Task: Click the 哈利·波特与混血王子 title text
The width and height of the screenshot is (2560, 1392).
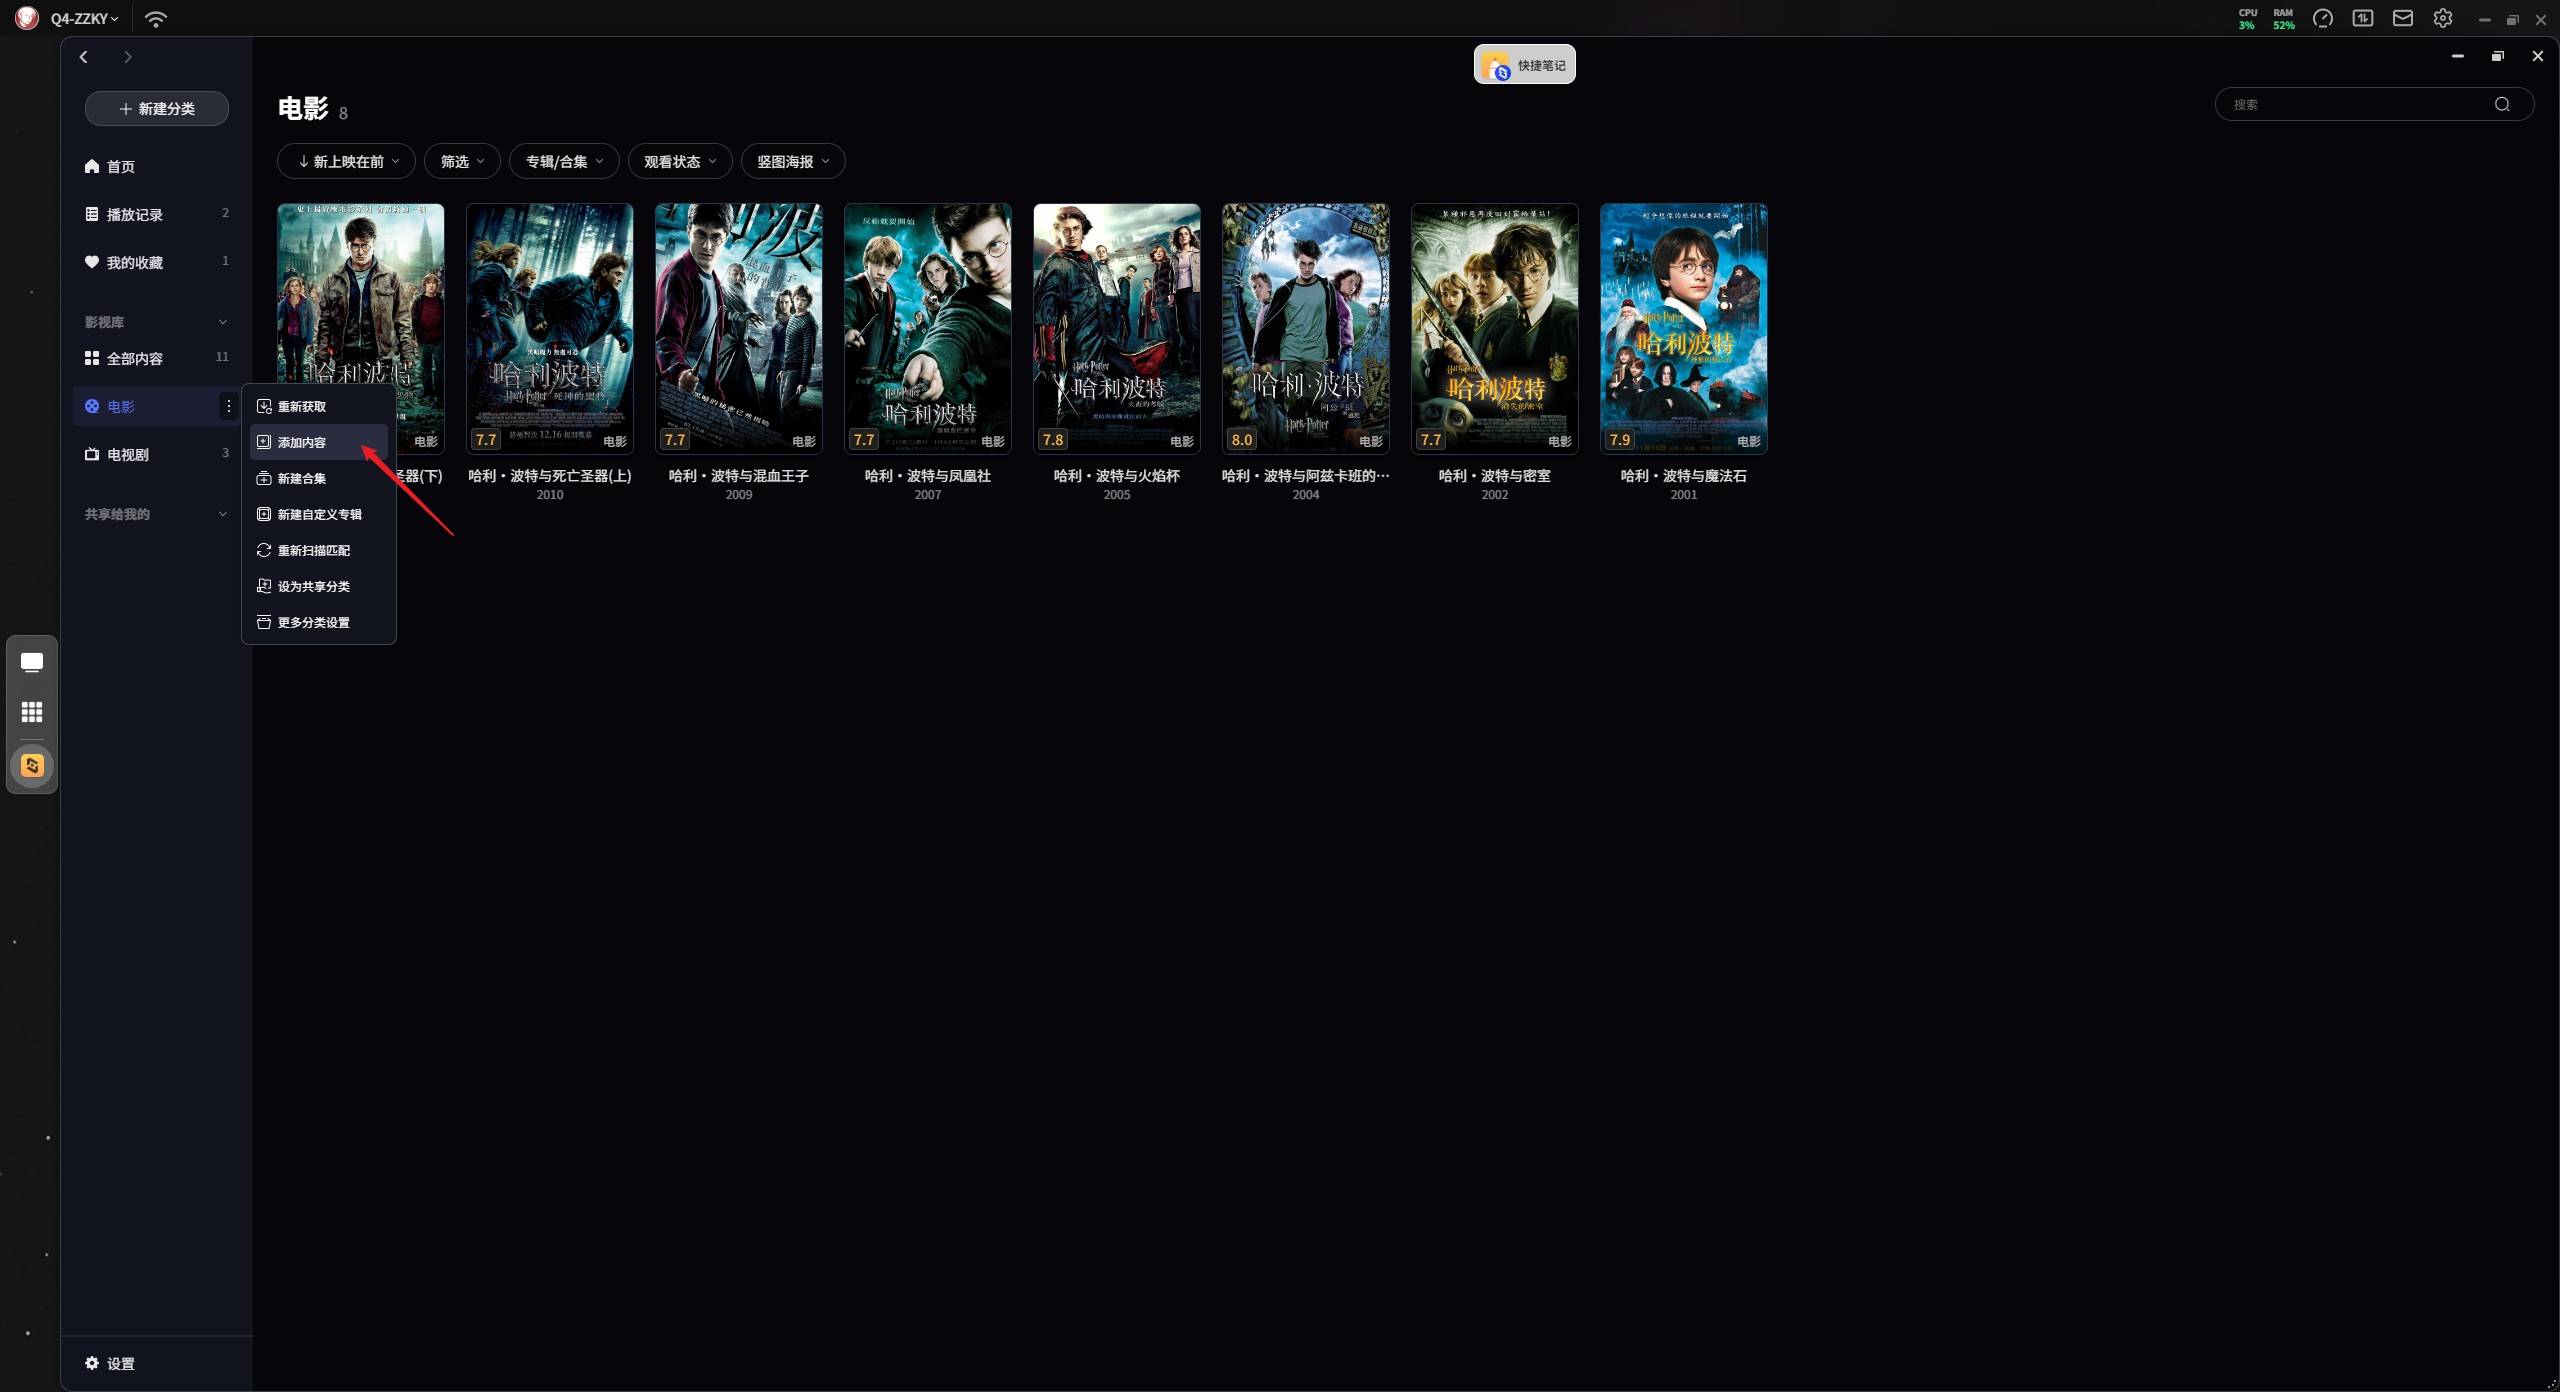Action: coord(738,476)
